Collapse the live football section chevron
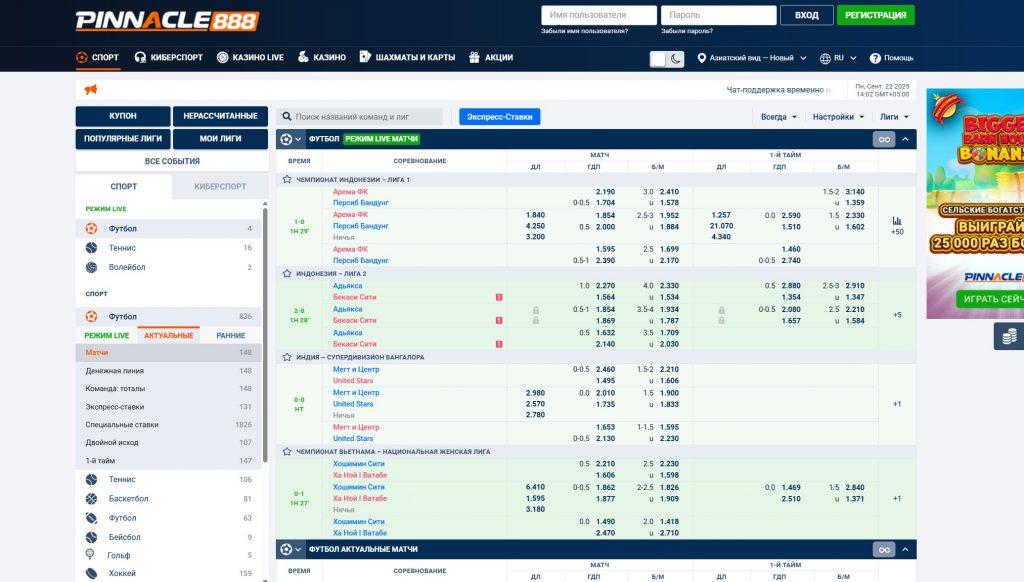Screen dimensions: 1024x582 coord(905,140)
